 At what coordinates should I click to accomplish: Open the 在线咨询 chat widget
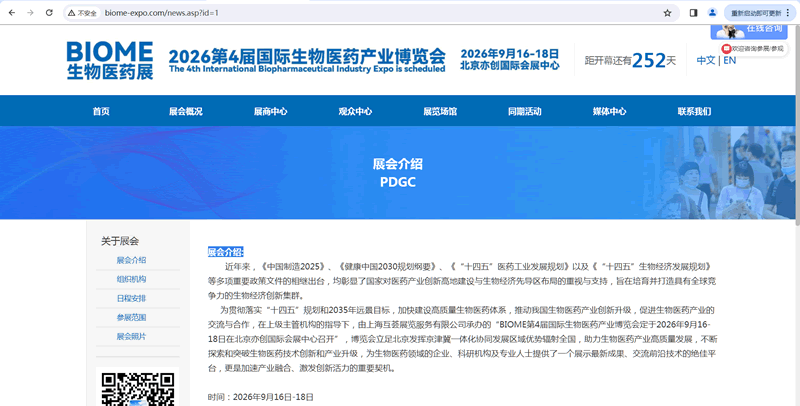[763, 29]
